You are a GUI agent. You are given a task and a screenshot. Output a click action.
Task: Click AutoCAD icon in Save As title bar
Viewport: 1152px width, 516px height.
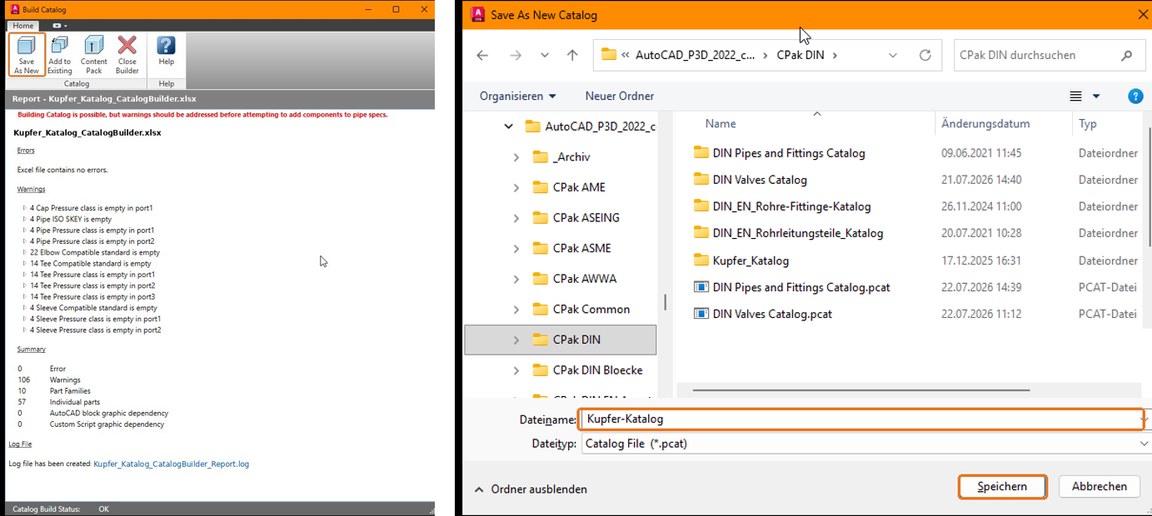478,15
